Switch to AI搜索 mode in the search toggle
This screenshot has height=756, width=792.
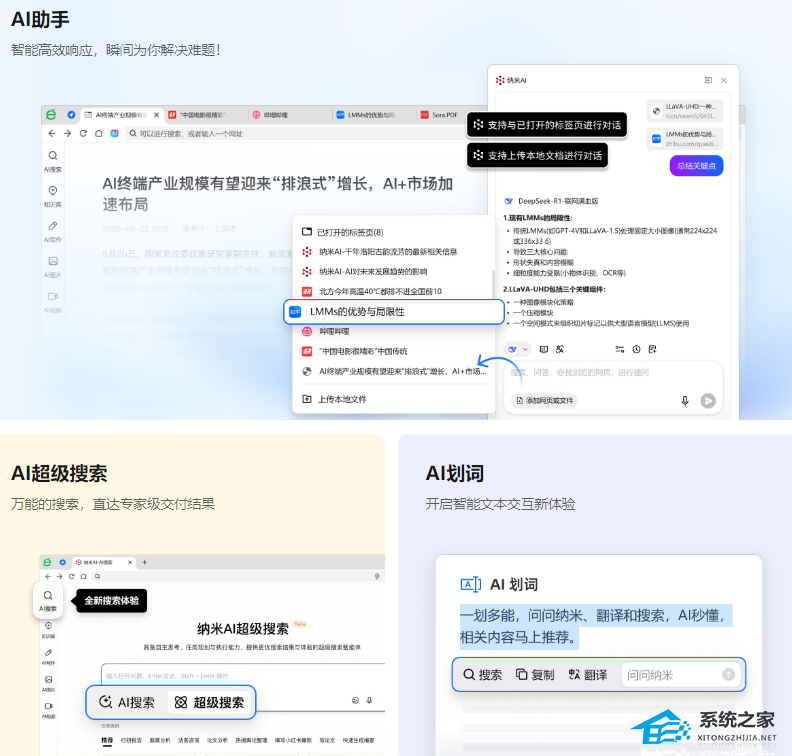coord(127,702)
